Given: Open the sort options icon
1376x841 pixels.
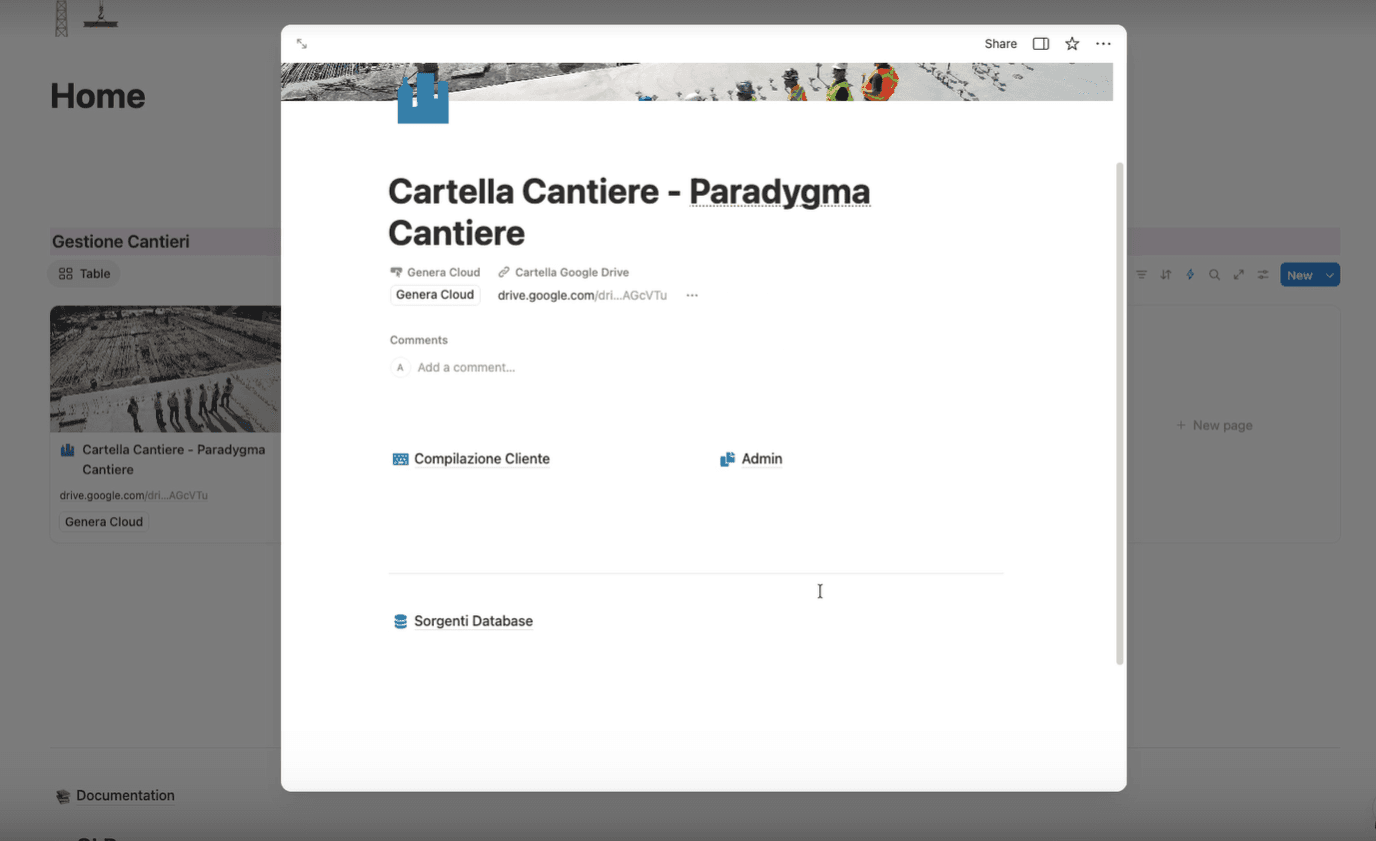Looking at the screenshot, I should (x=1166, y=274).
